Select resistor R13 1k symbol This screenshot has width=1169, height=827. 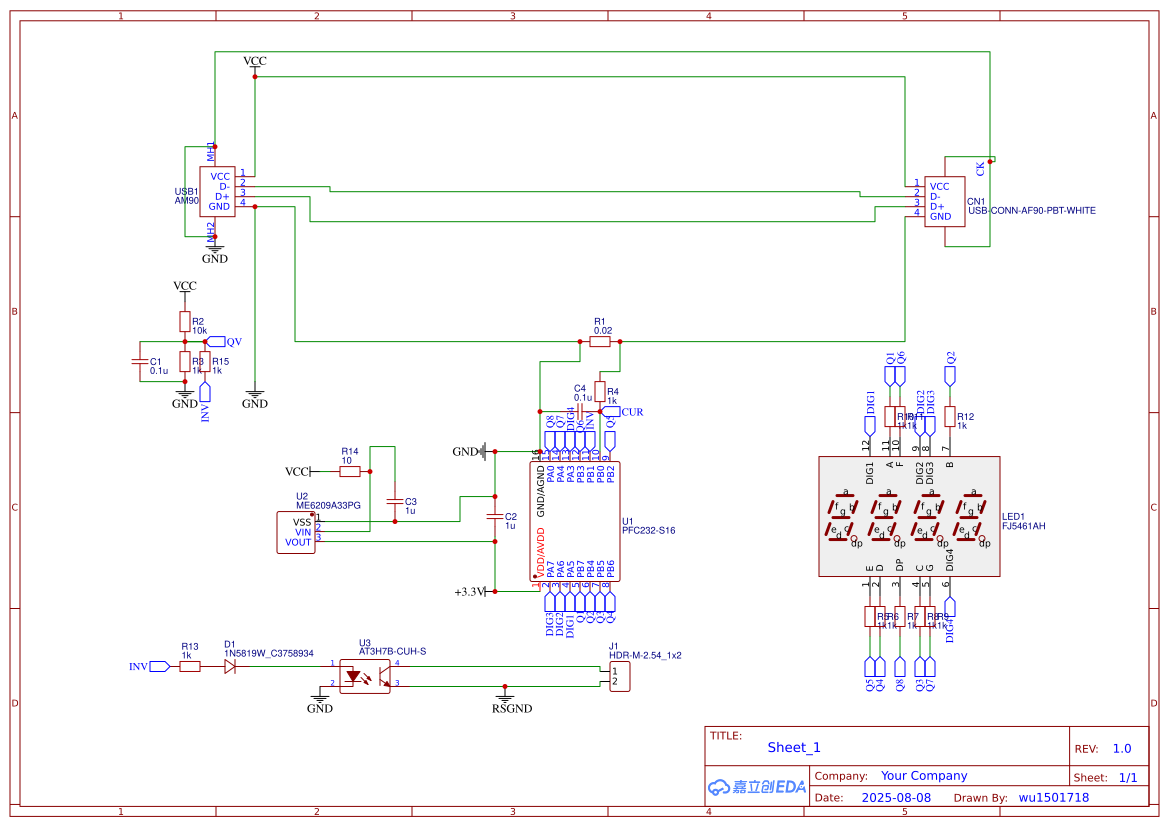click(x=189, y=667)
